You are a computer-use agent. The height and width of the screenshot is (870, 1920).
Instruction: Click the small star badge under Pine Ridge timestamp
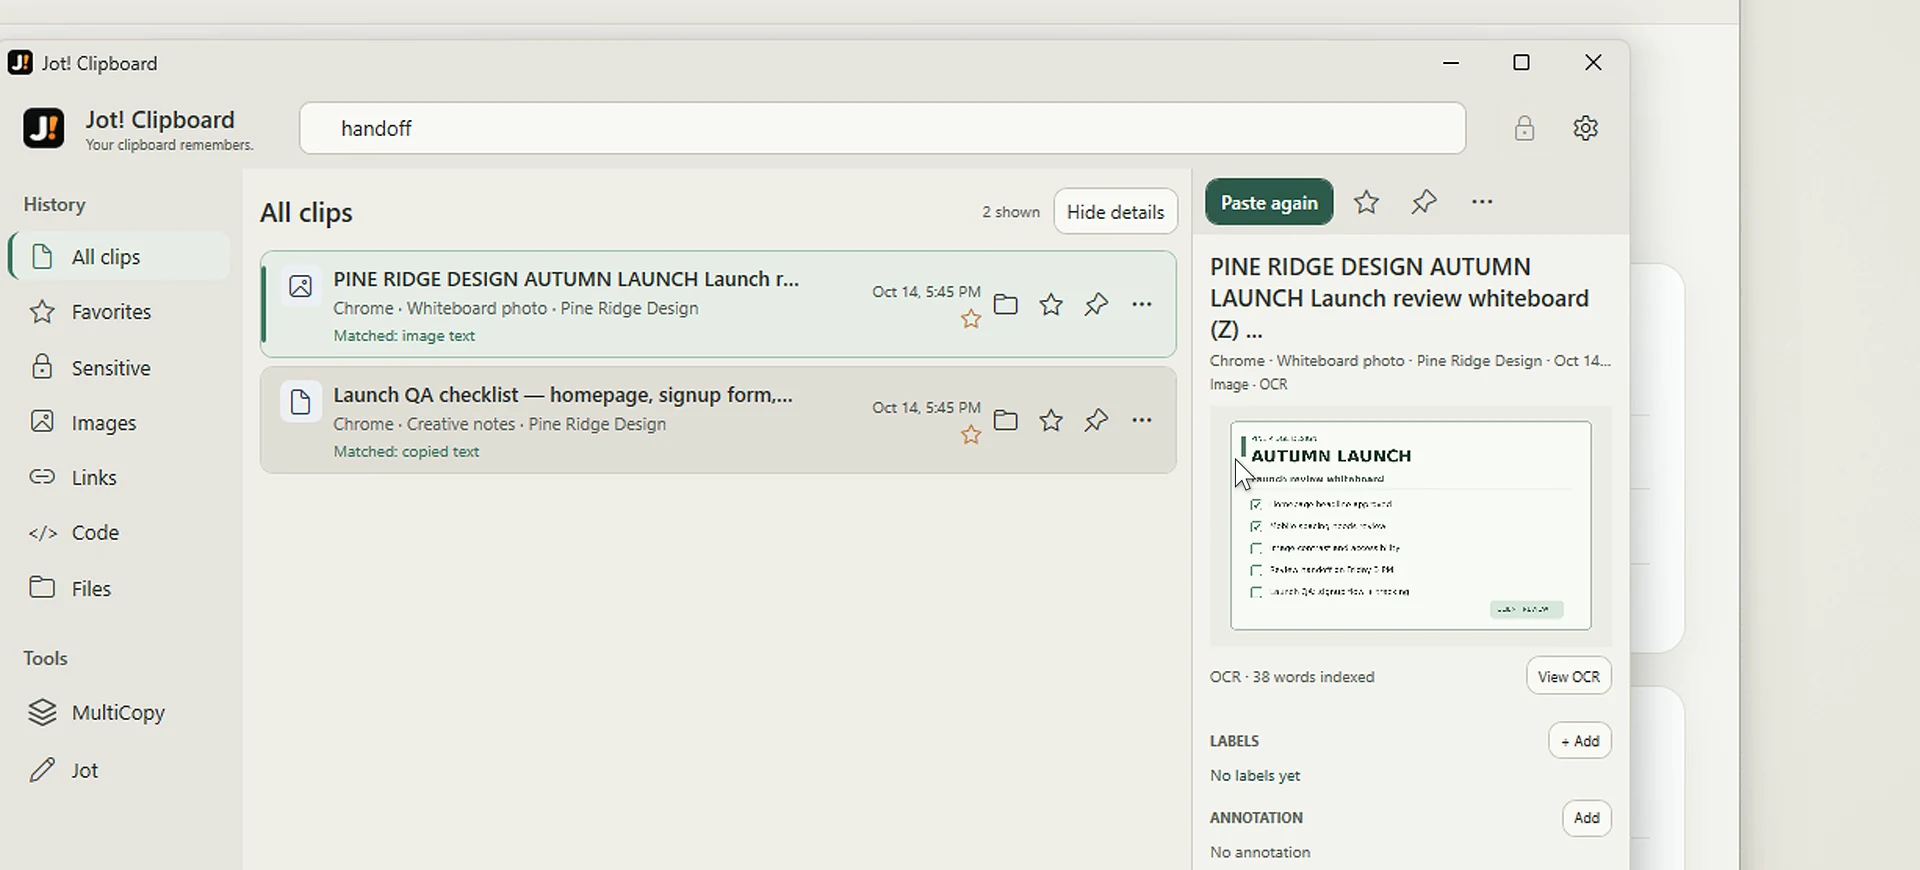click(971, 320)
